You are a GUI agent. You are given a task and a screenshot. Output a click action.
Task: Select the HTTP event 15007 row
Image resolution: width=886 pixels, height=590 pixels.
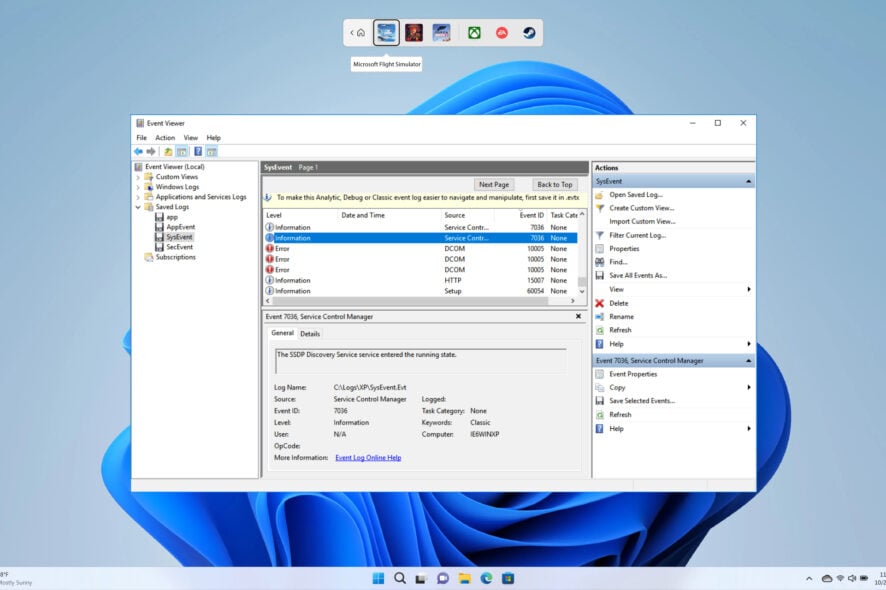coord(420,281)
